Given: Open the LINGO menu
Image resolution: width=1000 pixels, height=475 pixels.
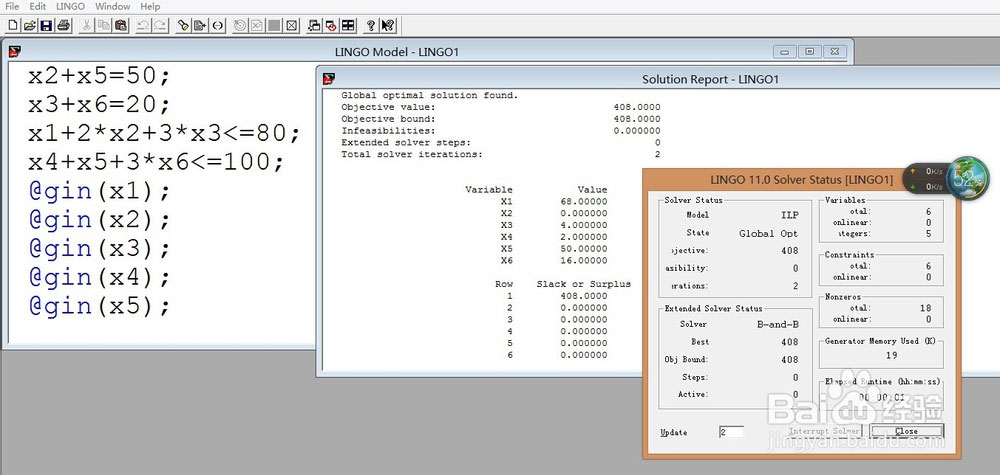Looking at the screenshot, I should tap(70, 6).
